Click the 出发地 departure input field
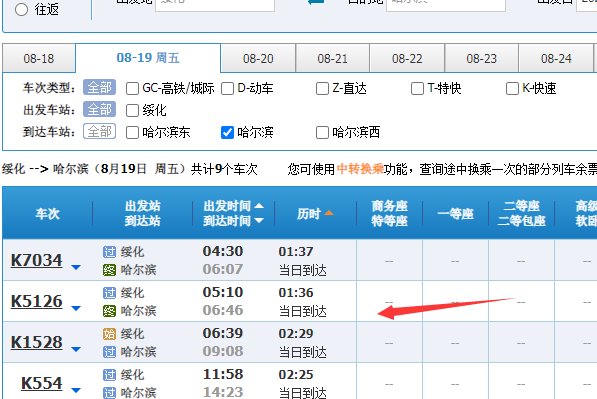This screenshot has width=597, height=399. 215,5
